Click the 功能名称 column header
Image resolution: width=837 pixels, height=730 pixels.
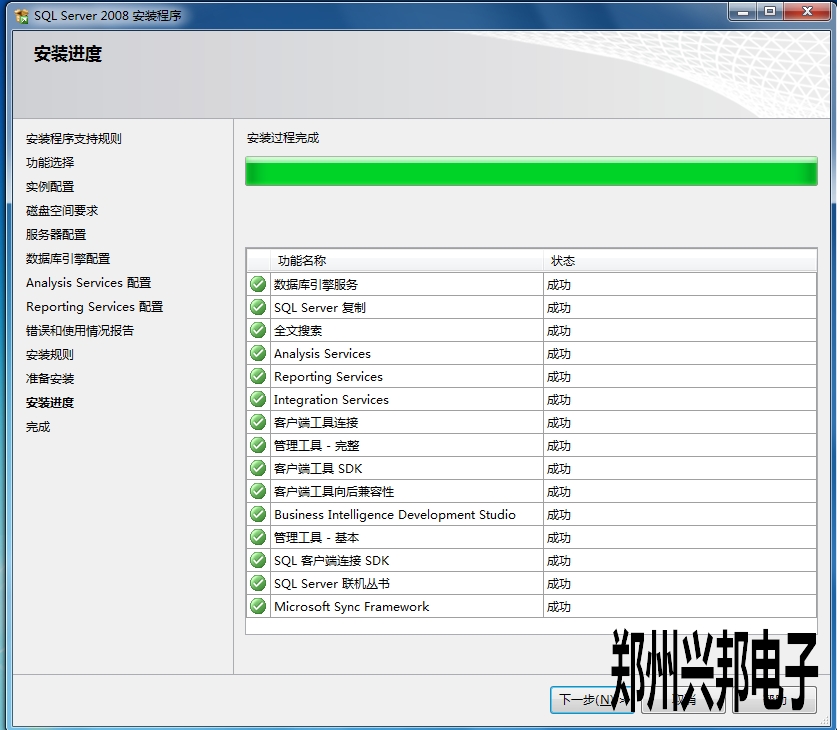pos(407,260)
